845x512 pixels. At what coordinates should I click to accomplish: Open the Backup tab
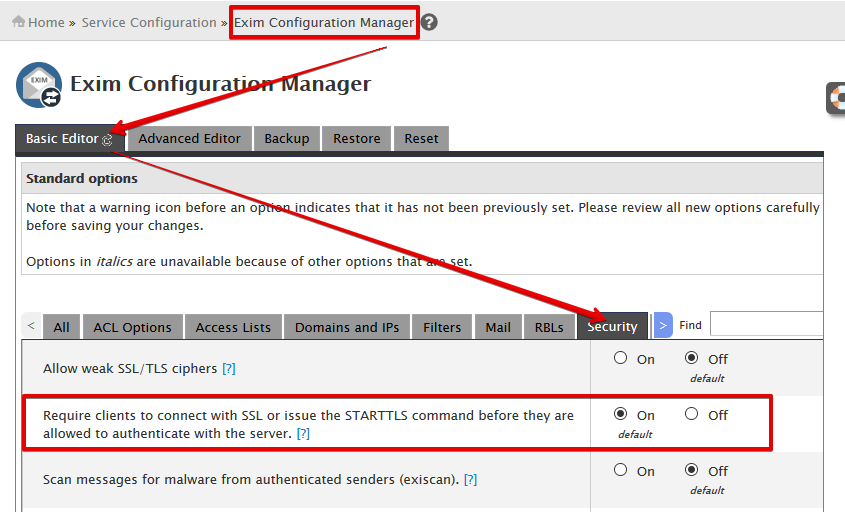(x=287, y=139)
